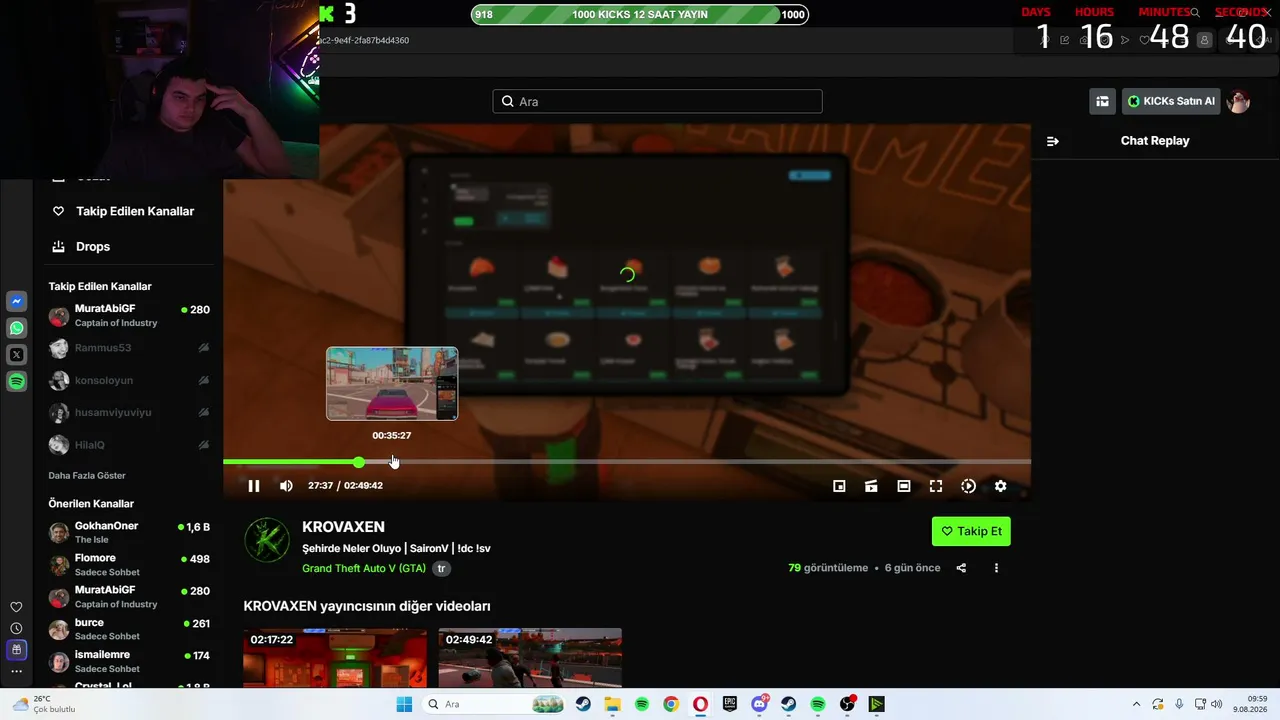This screenshot has width=1280, height=720.
Task: Click the circular play icon next to settings
Action: click(x=968, y=486)
